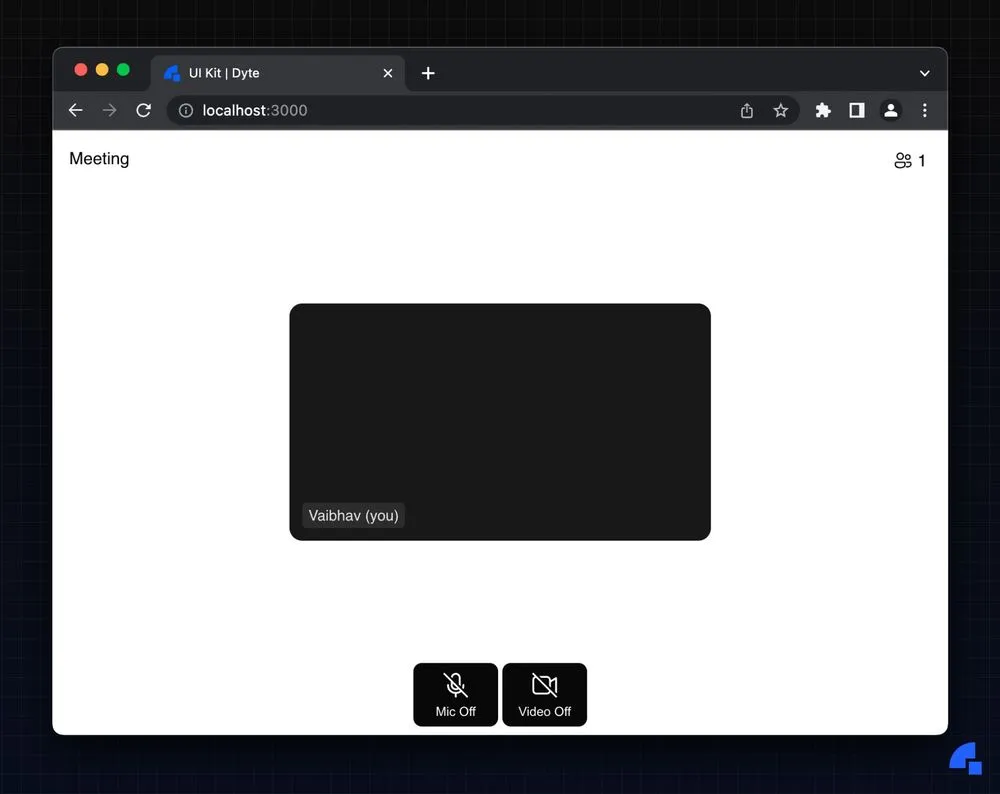Open the Extensions puzzle icon
The height and width of the screenshot is (794, 1000).
[x=823, y=110]
